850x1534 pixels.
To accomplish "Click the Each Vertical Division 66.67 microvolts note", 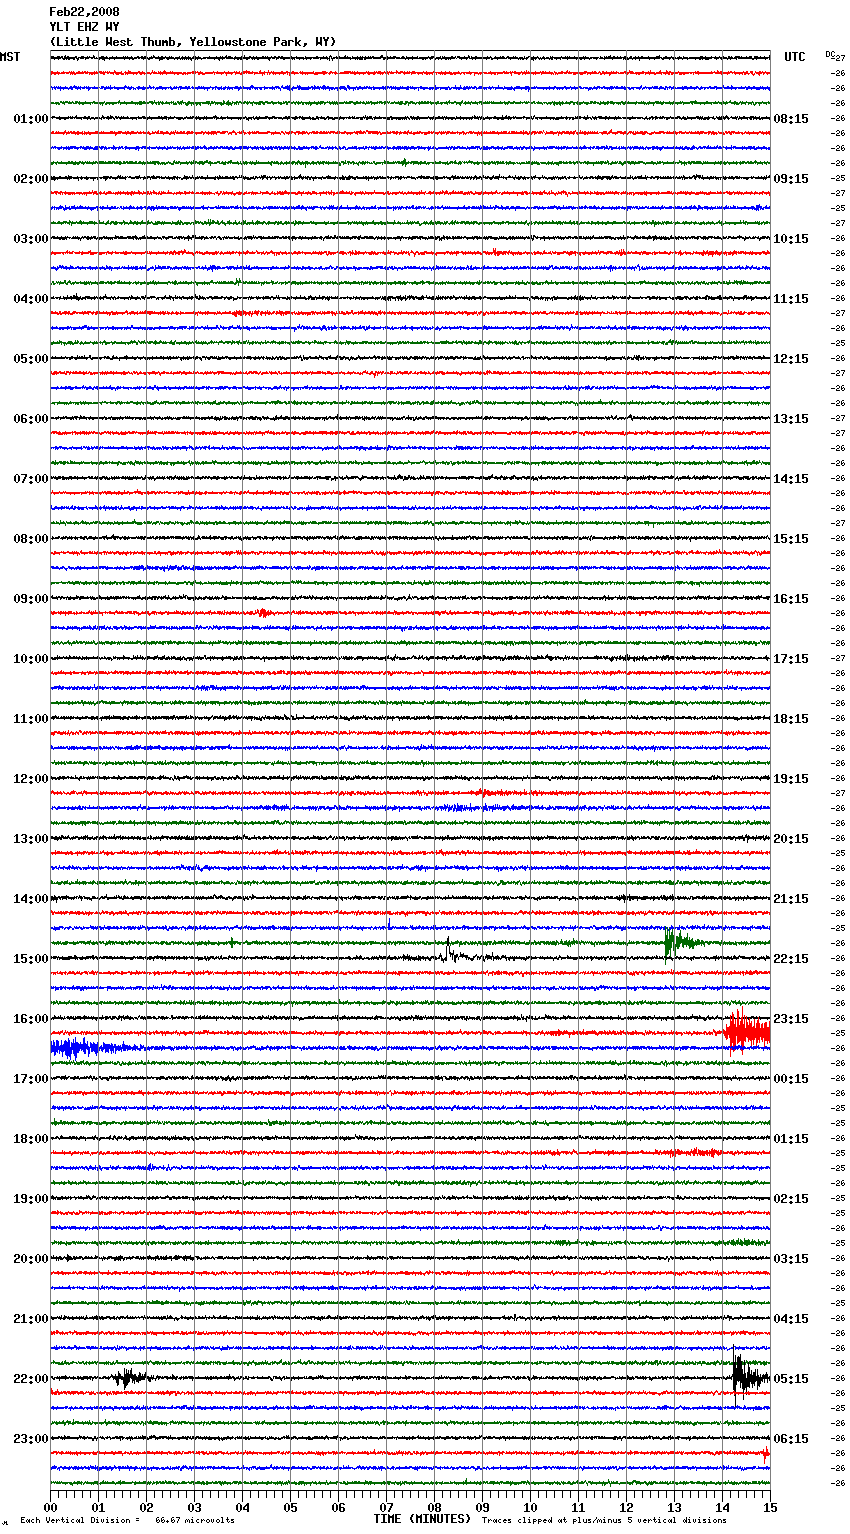I will tap(128, 1520).
